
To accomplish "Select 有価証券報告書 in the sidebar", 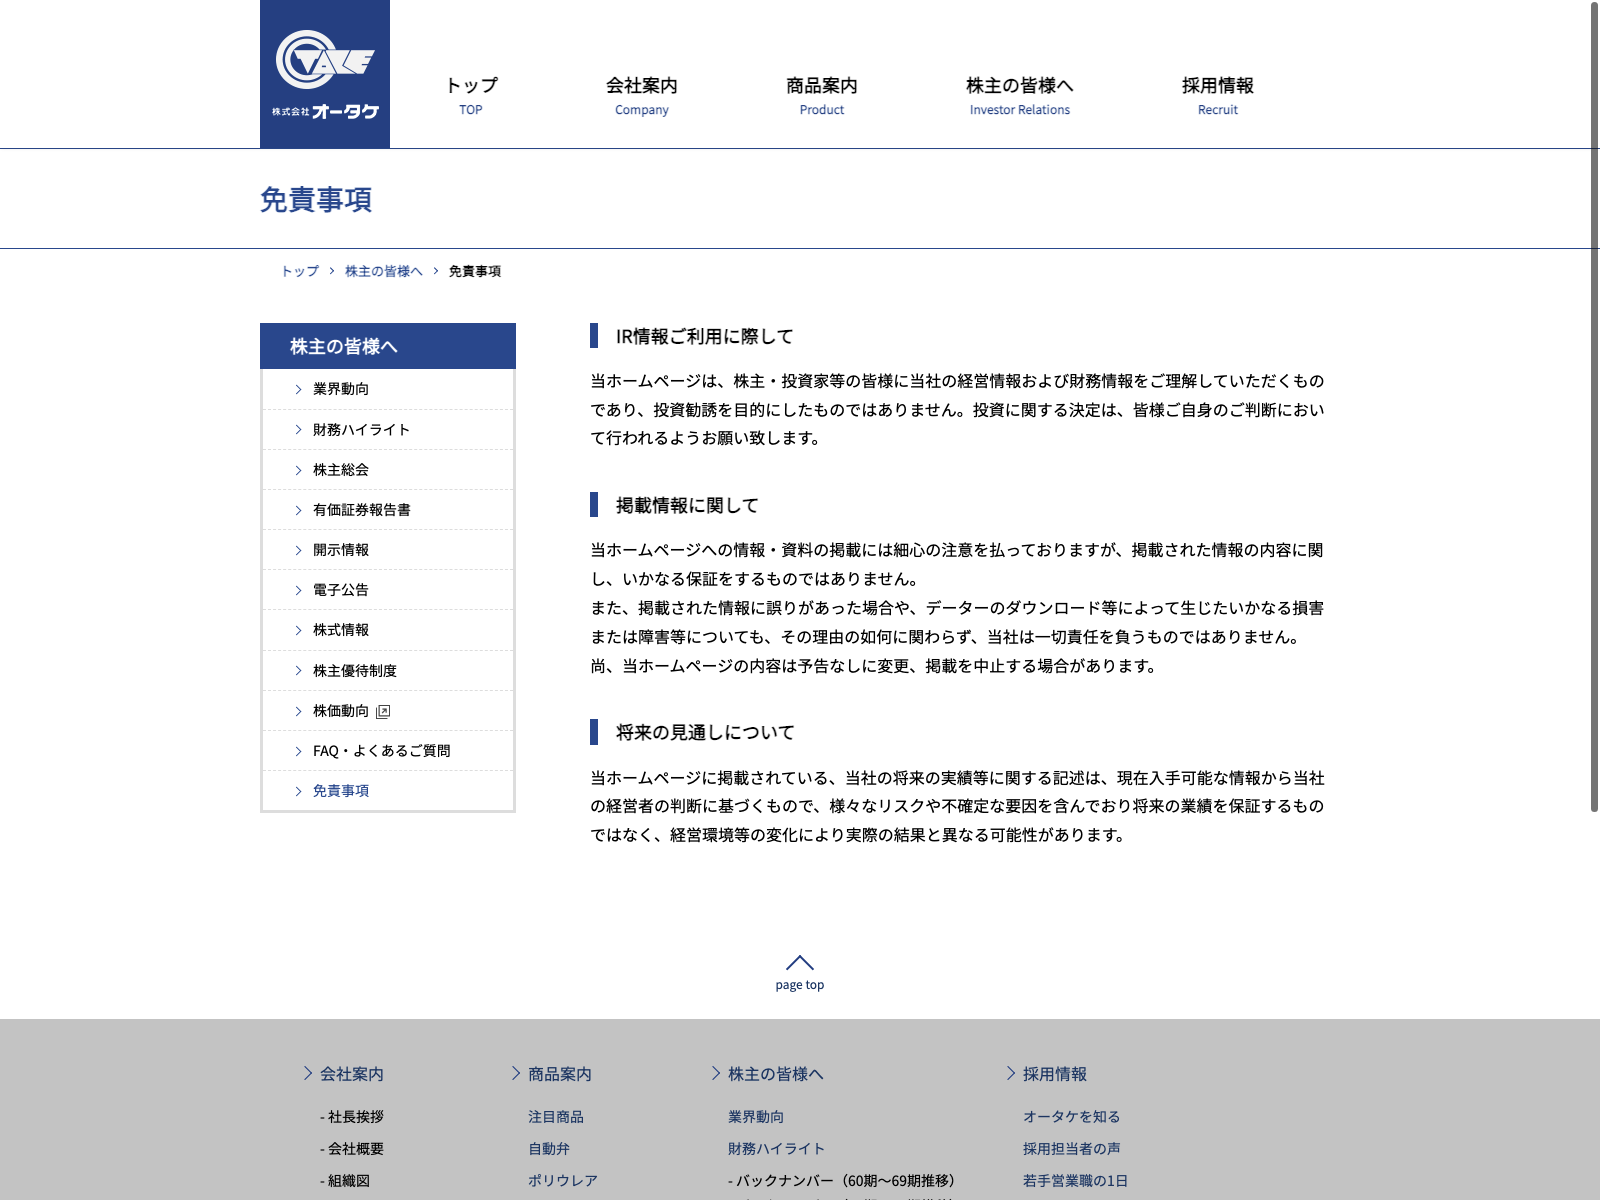I will pyautogui.click(x=361, y=510).
